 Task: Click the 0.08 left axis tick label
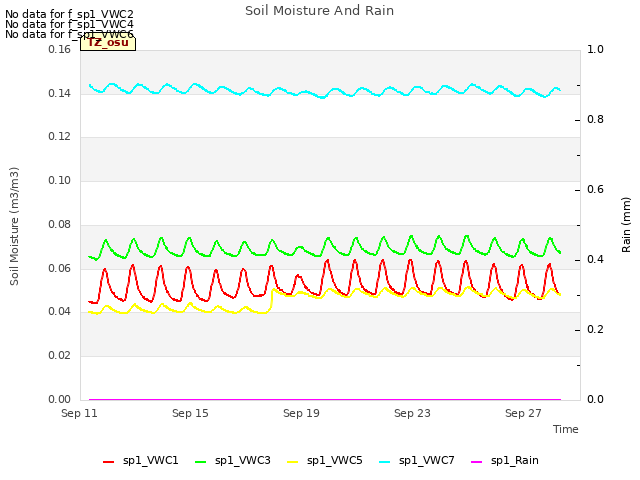point(60,224)
